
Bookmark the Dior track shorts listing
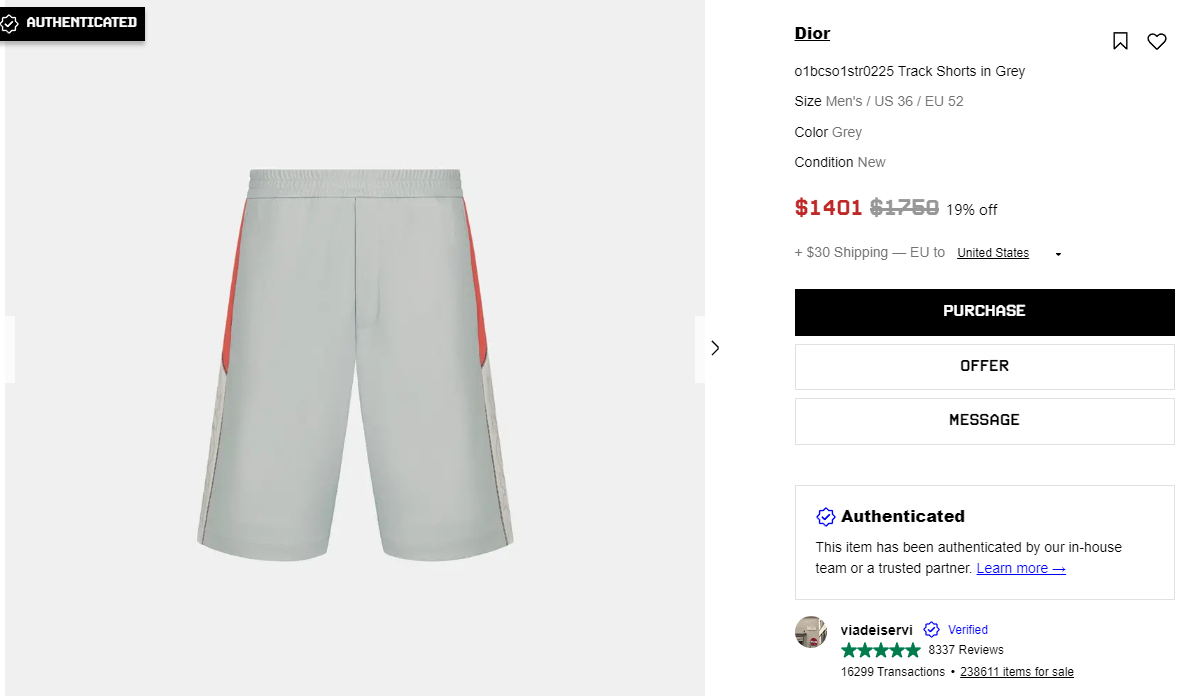(x=1120, y=41)
